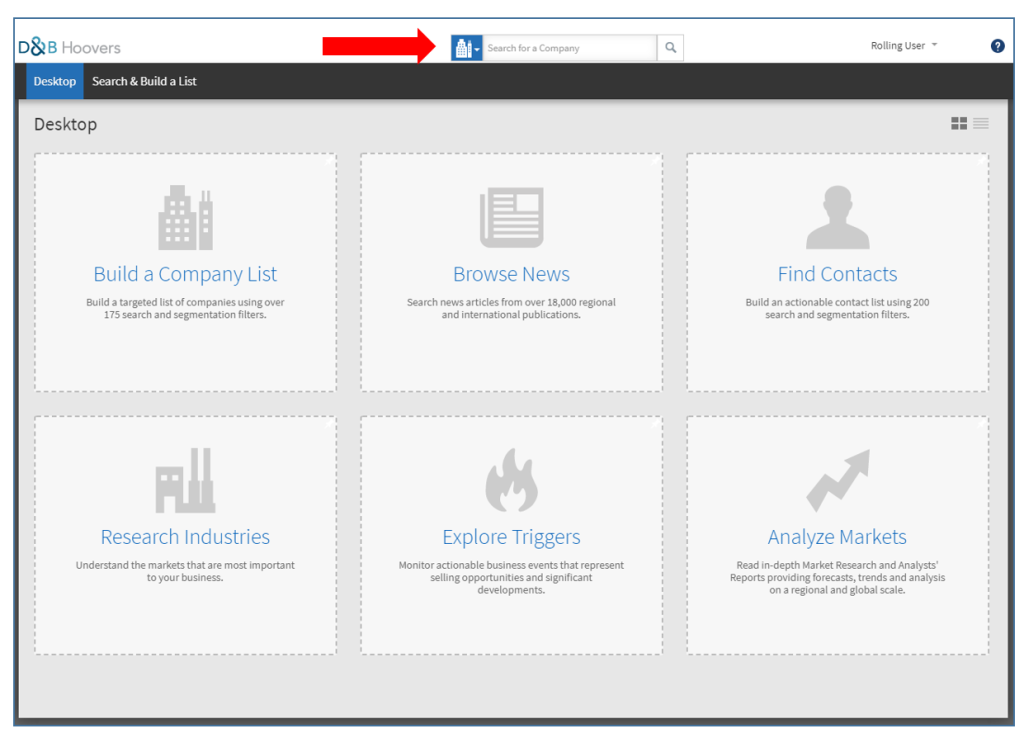Expand the Rolling User account menu

904,46
